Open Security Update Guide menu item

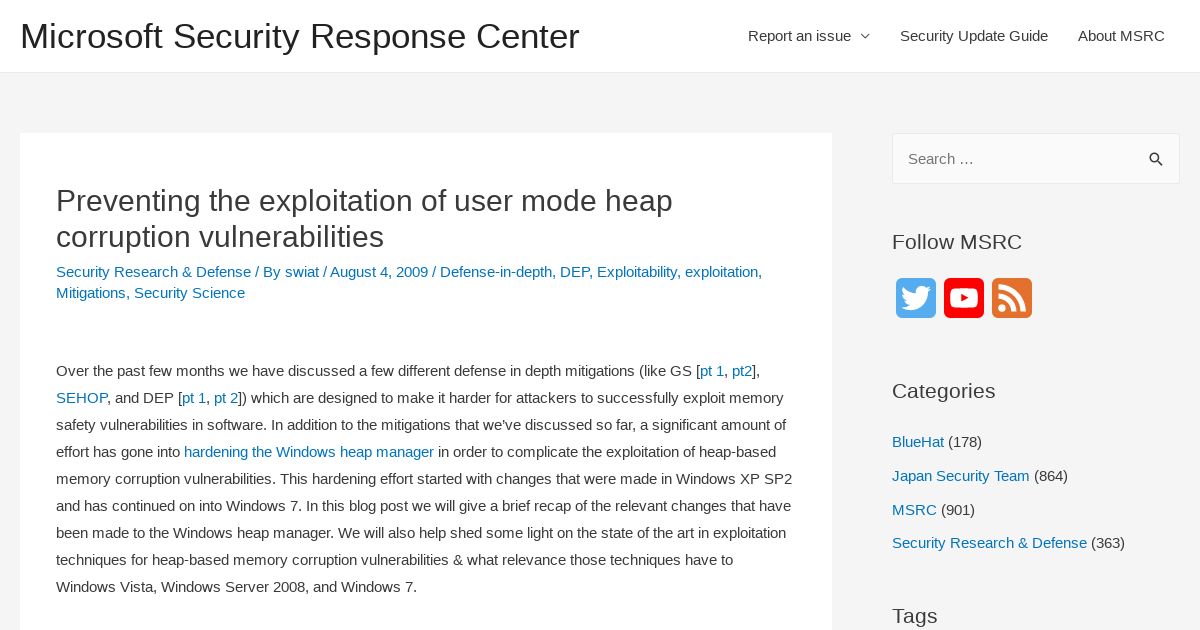tap(974, 36)
